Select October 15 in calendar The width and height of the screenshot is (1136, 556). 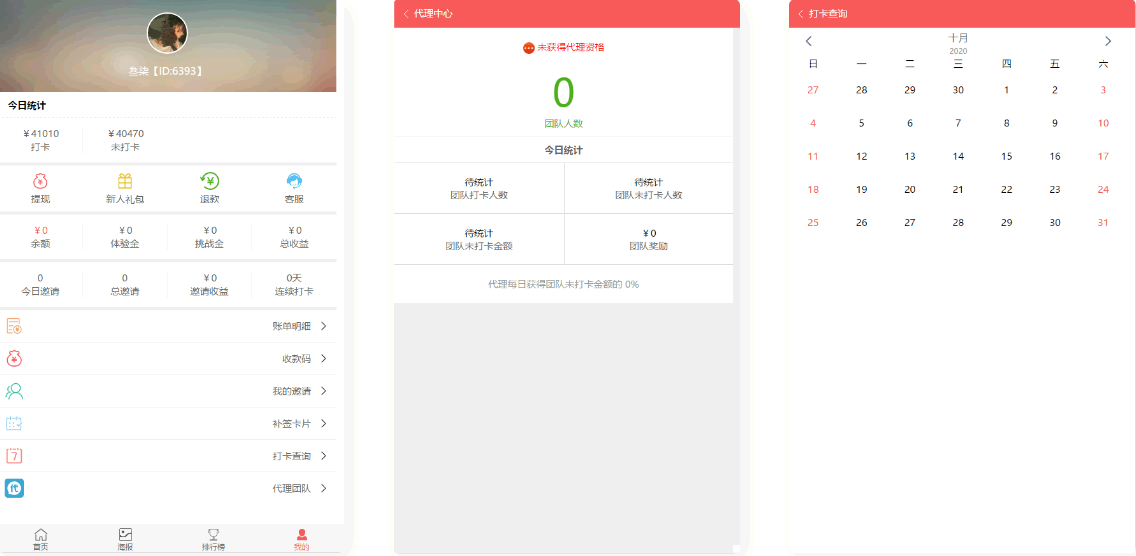coord(1006,157)
